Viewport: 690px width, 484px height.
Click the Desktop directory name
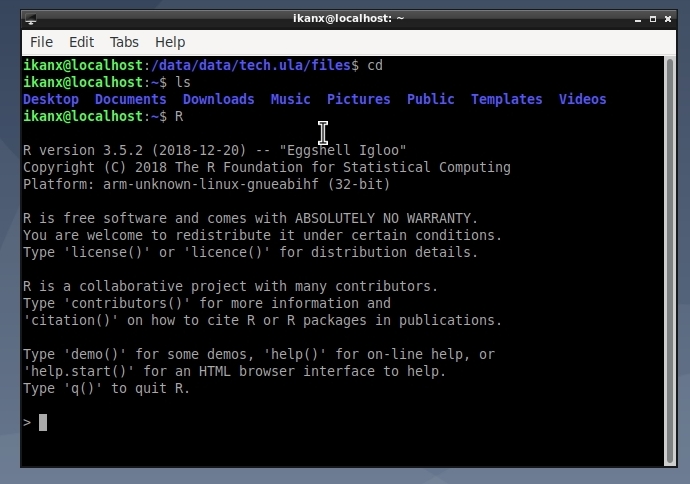tap(51, 99)
